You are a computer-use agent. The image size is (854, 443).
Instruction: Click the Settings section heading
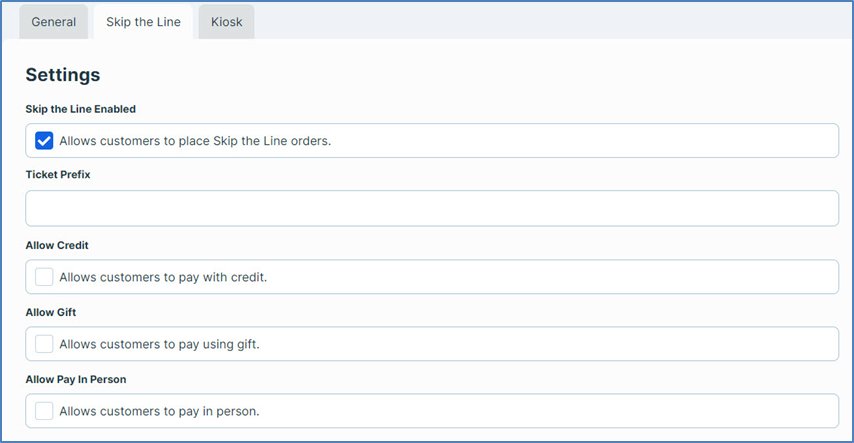62,75
